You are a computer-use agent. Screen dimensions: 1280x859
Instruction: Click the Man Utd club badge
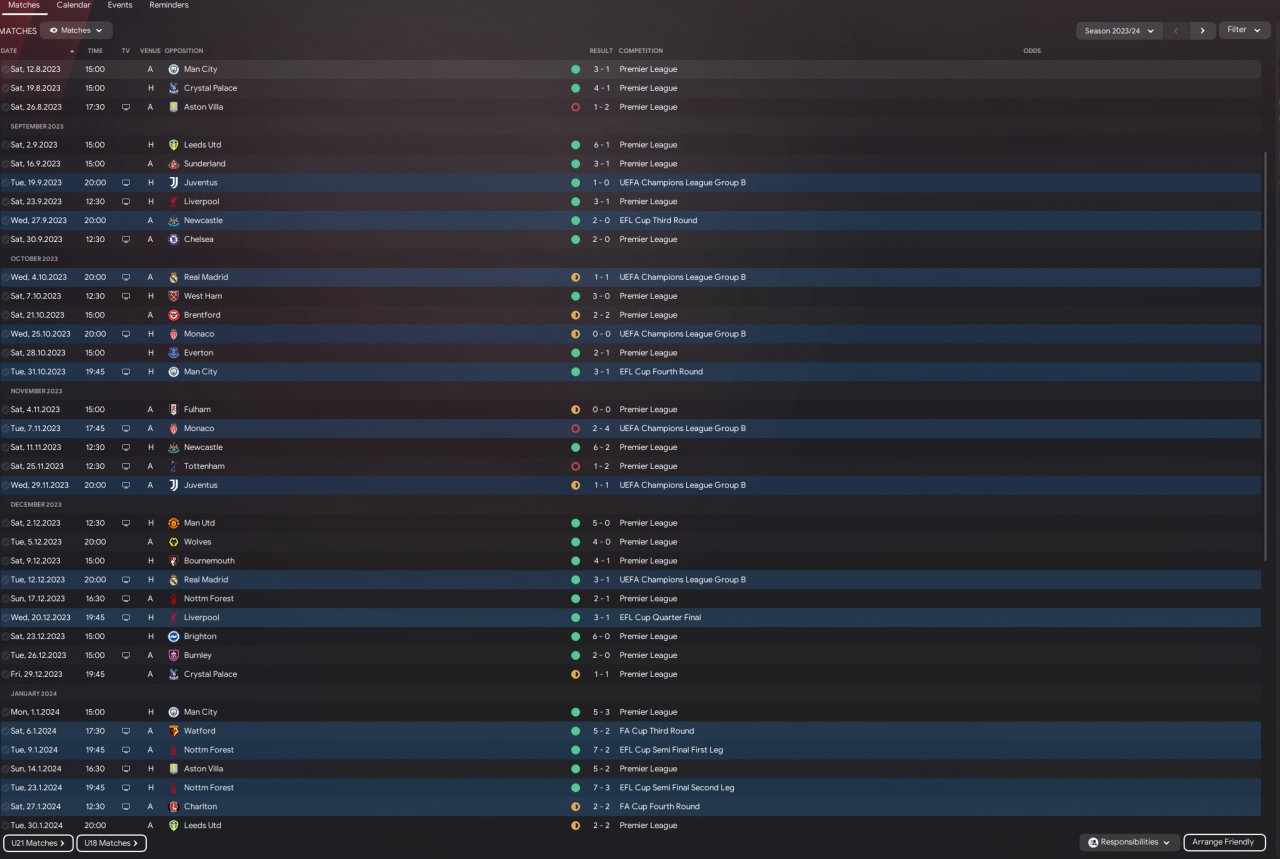click(x=173, y=523)
